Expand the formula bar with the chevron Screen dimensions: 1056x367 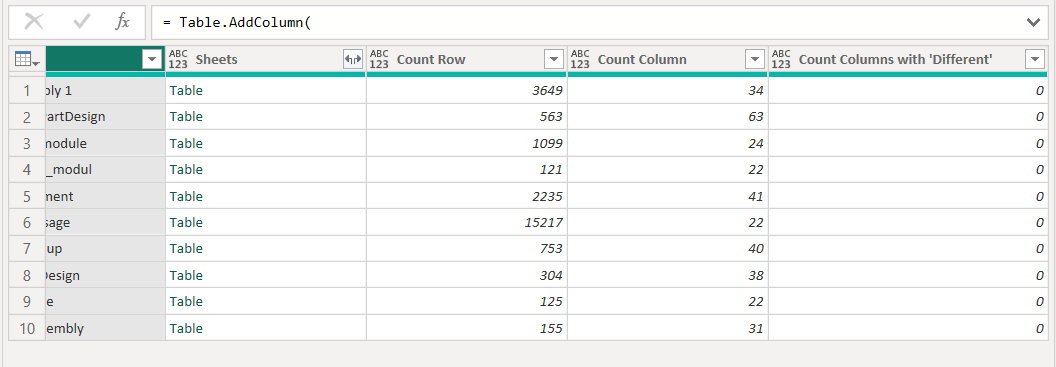click(x=1033, y=23)
